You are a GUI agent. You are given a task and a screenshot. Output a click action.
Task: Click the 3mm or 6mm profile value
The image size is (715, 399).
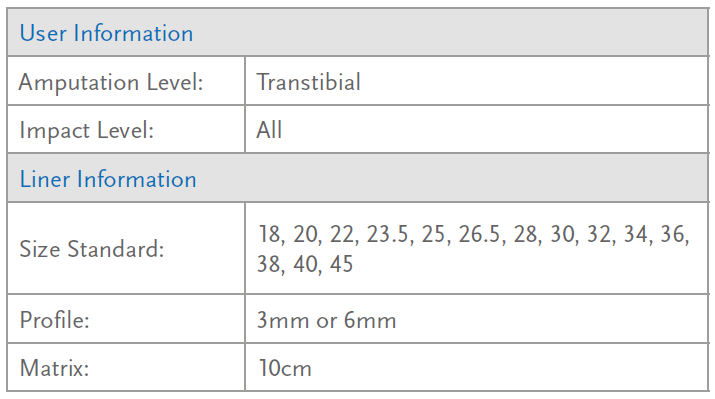coord(326,320)
